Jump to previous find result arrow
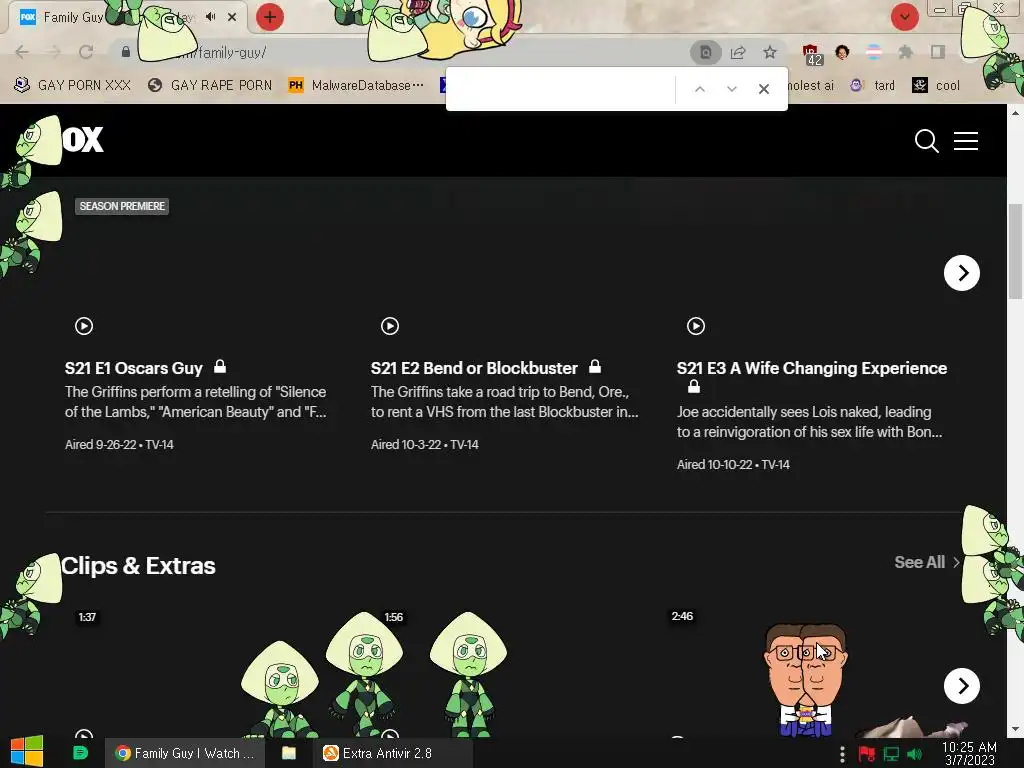 (699, 89)
